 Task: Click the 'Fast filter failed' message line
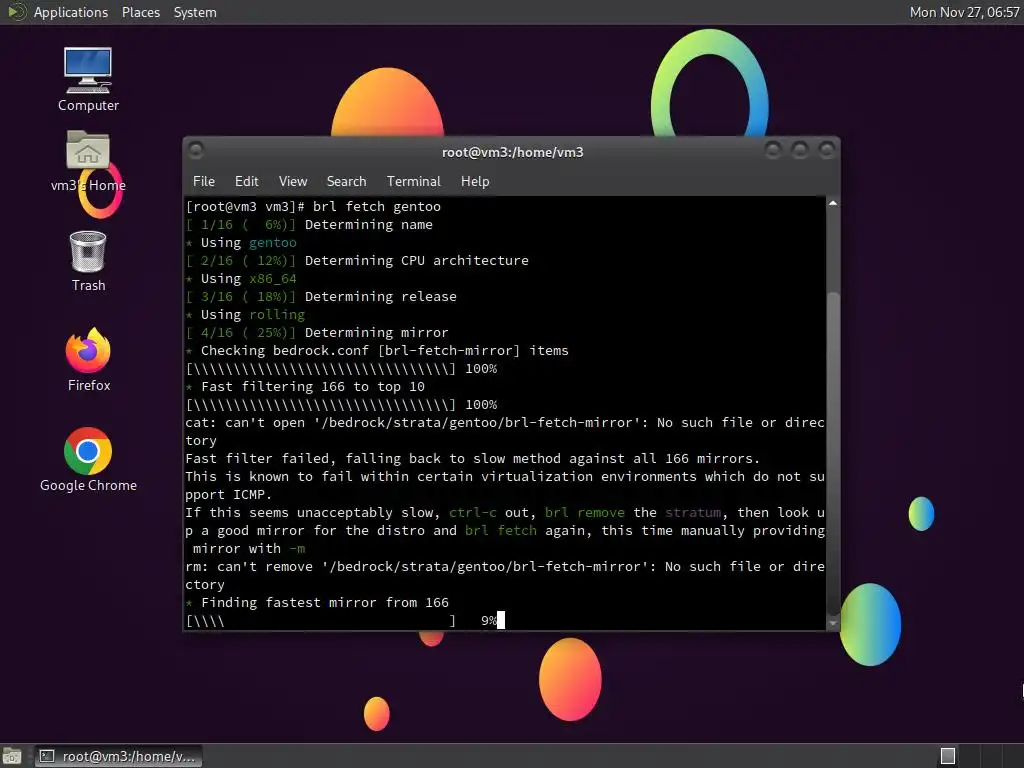coord(473,458)
